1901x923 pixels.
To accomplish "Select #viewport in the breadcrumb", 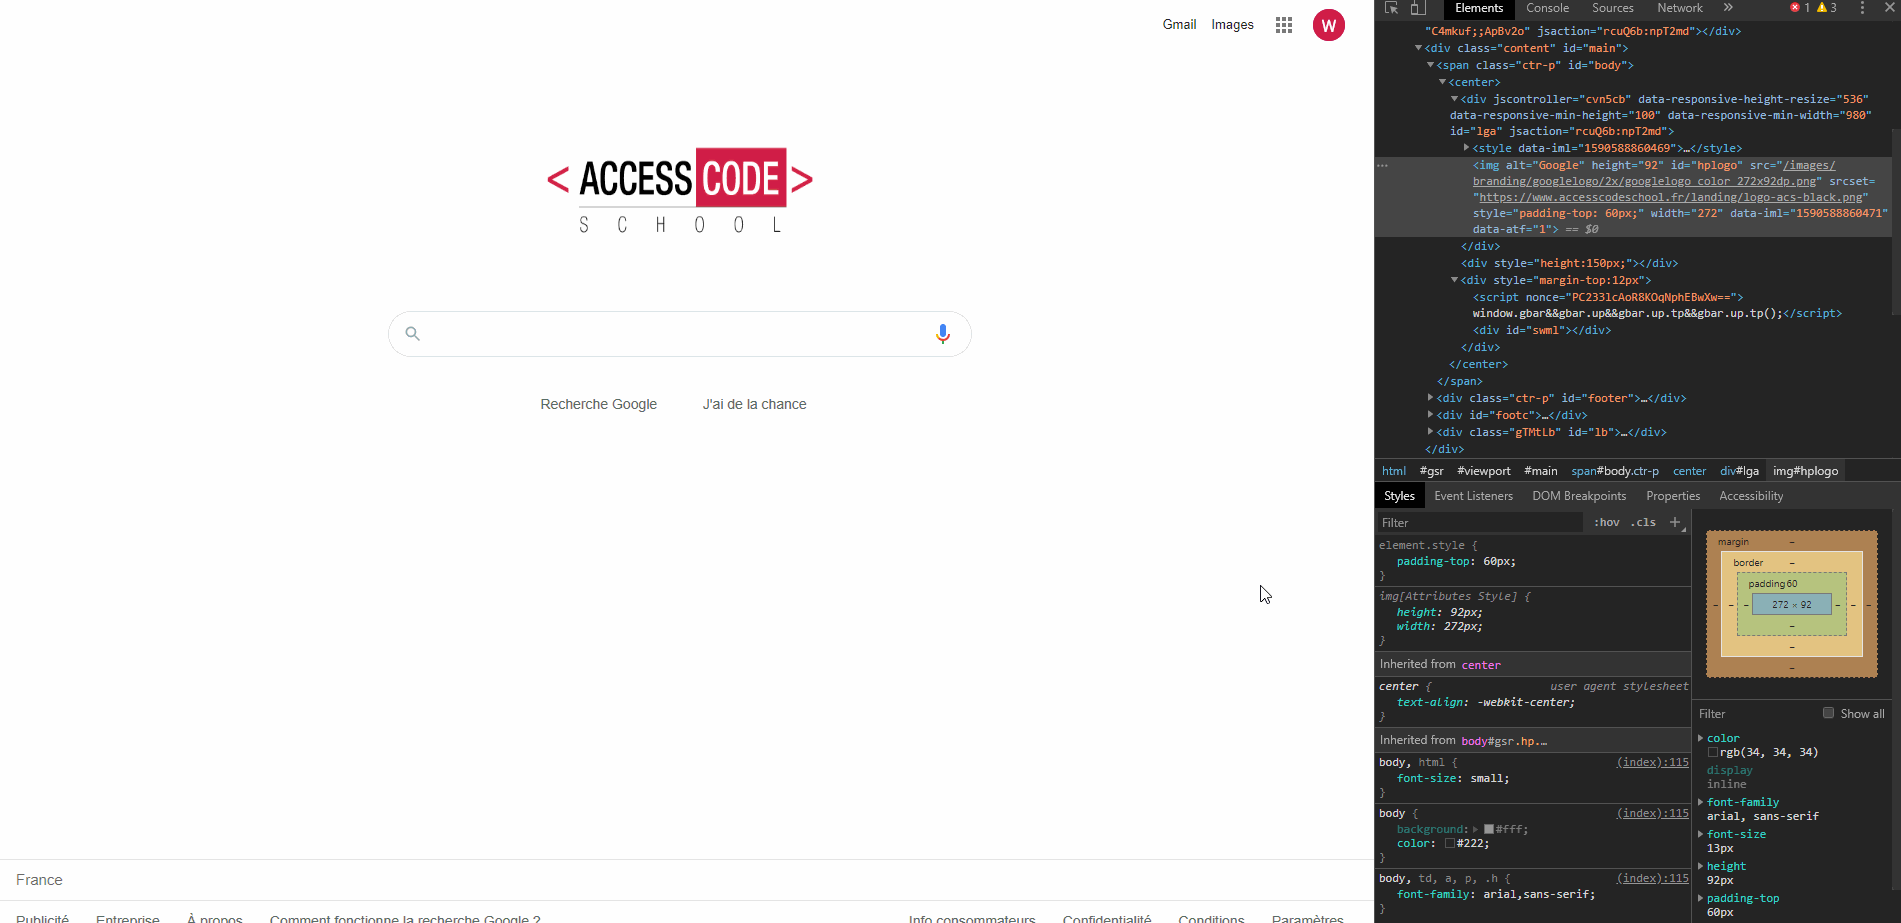I will point(1484,471).
